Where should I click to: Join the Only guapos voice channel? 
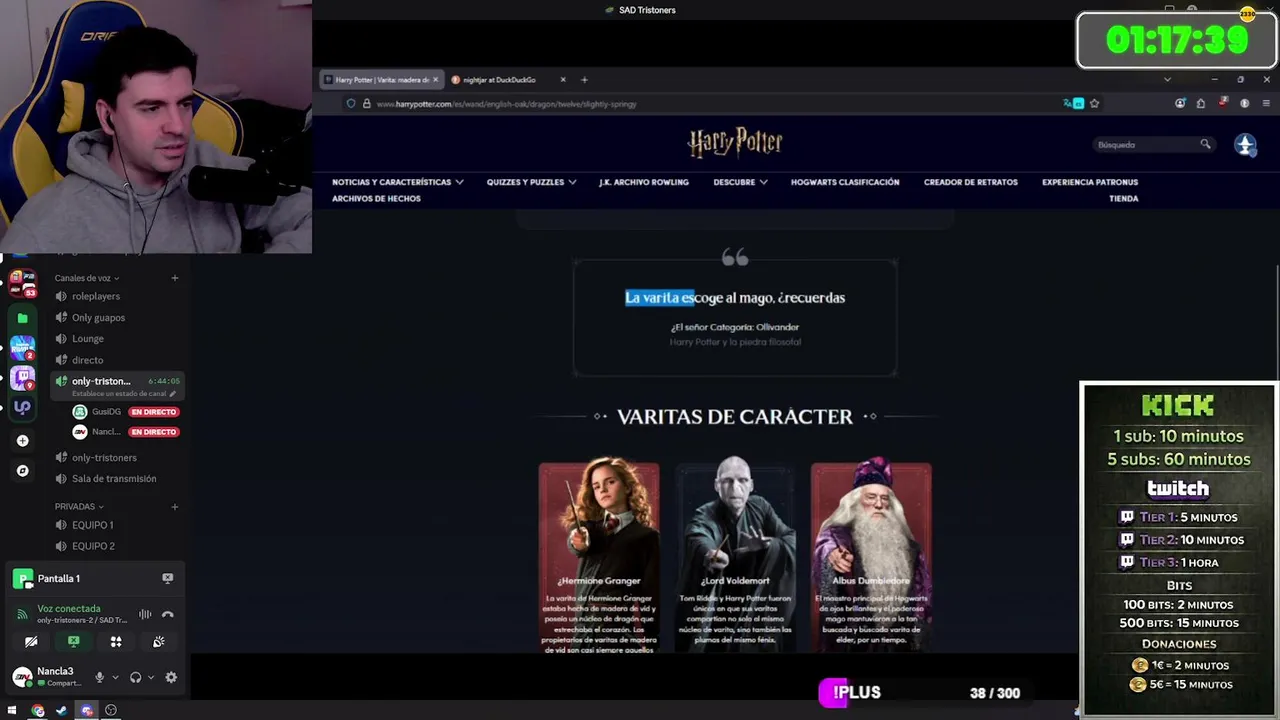[117, 317]
